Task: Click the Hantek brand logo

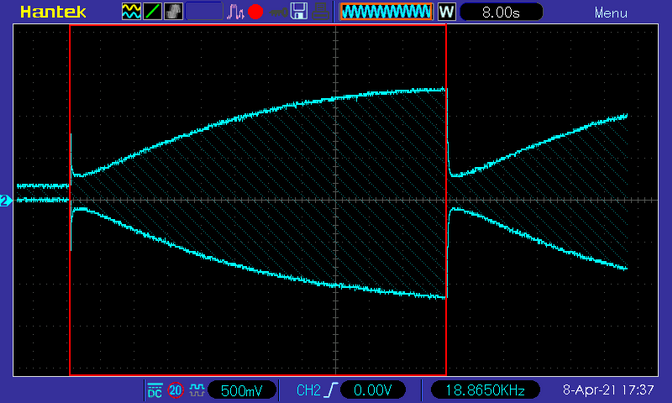Action: pos(53,12)
